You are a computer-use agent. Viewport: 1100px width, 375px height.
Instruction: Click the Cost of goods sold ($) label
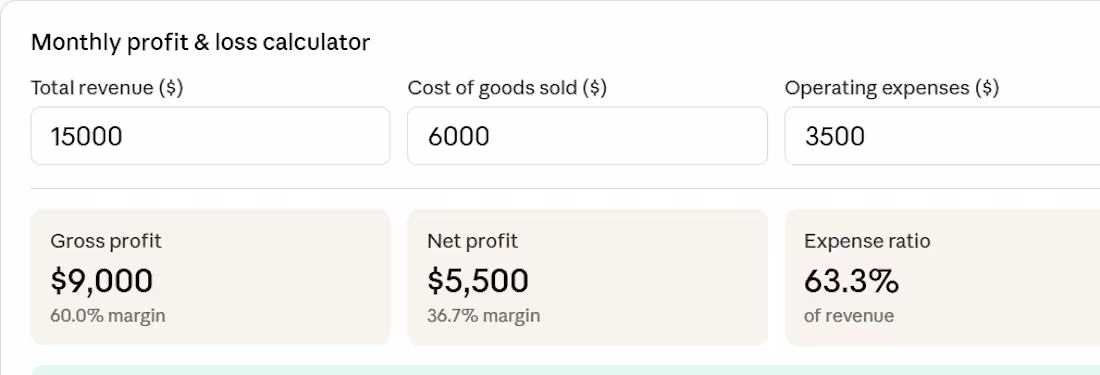click(x=507, y=88)
